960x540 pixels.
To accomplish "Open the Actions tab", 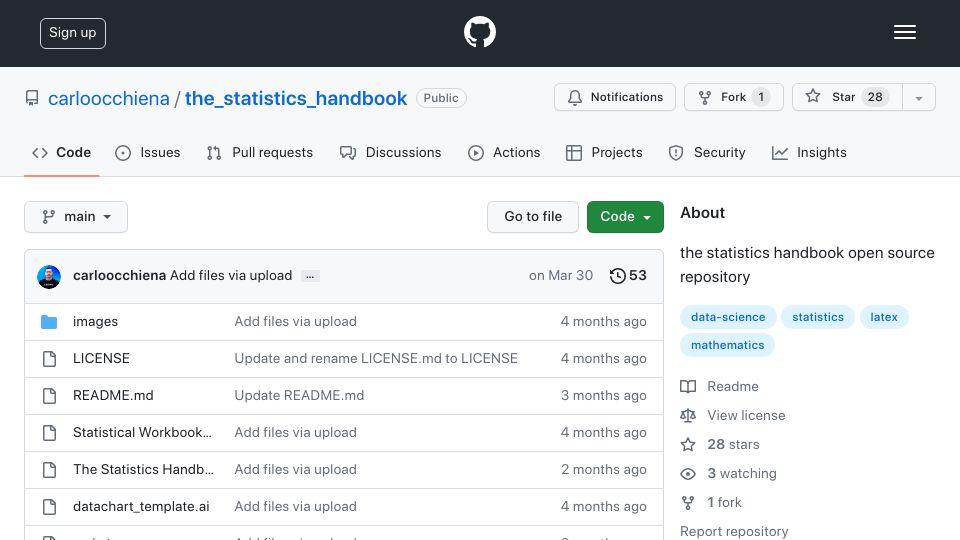I will [x=504, y=152].
